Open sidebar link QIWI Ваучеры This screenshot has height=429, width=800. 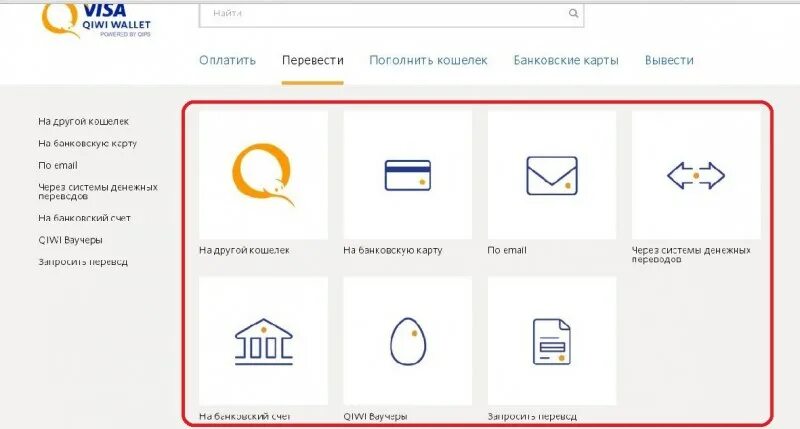click(70, 240)
